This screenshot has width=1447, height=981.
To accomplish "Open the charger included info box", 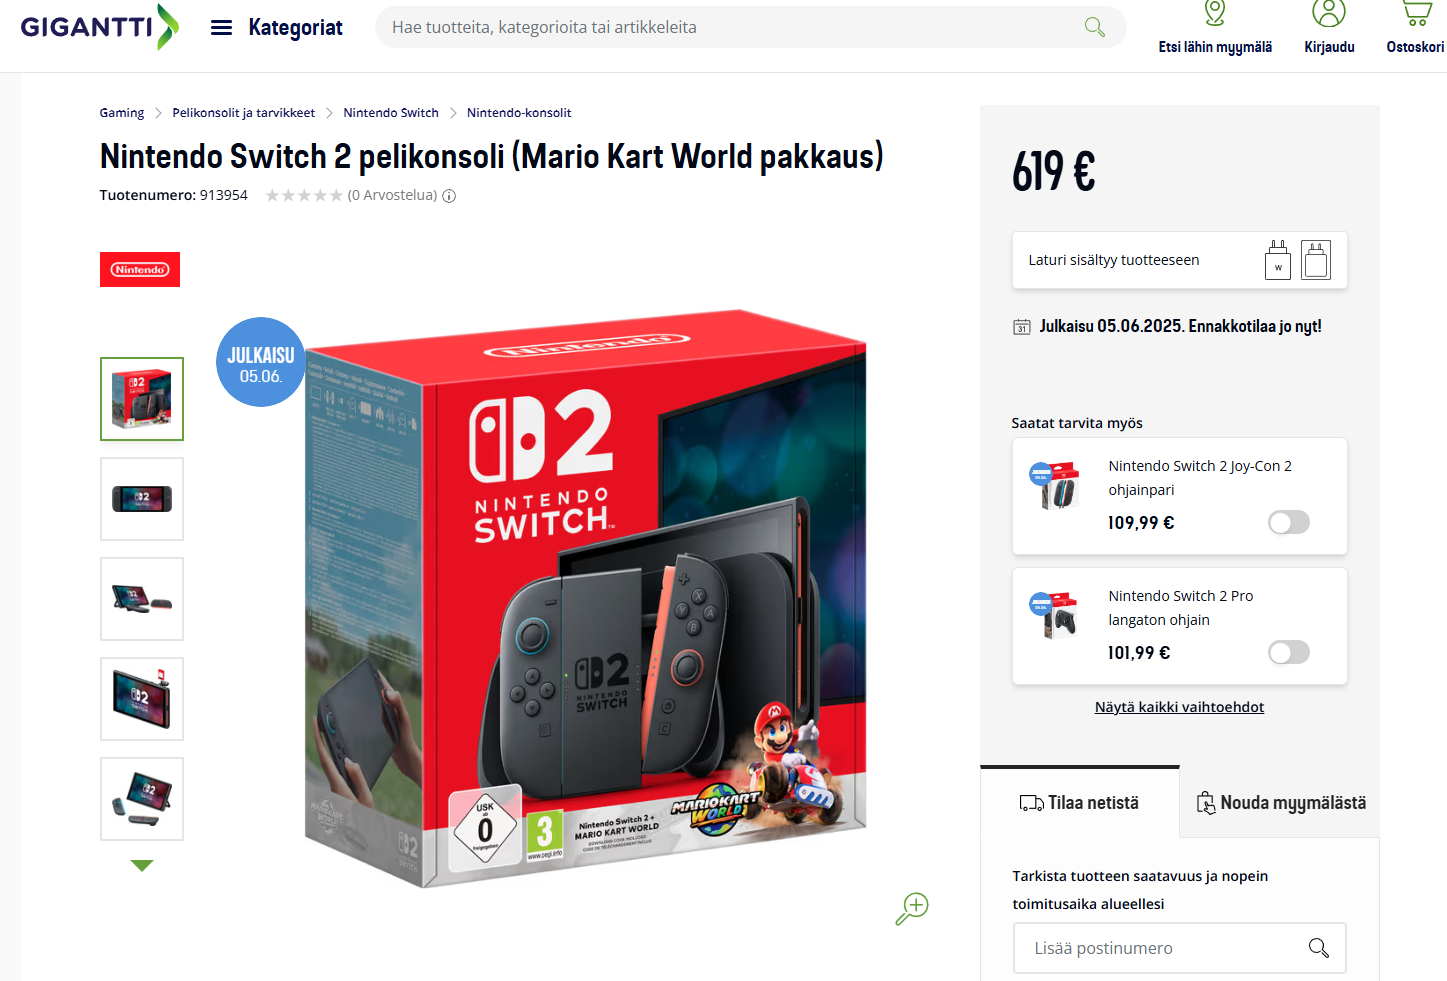I will pyautogui.click(x=1180, y=260).
